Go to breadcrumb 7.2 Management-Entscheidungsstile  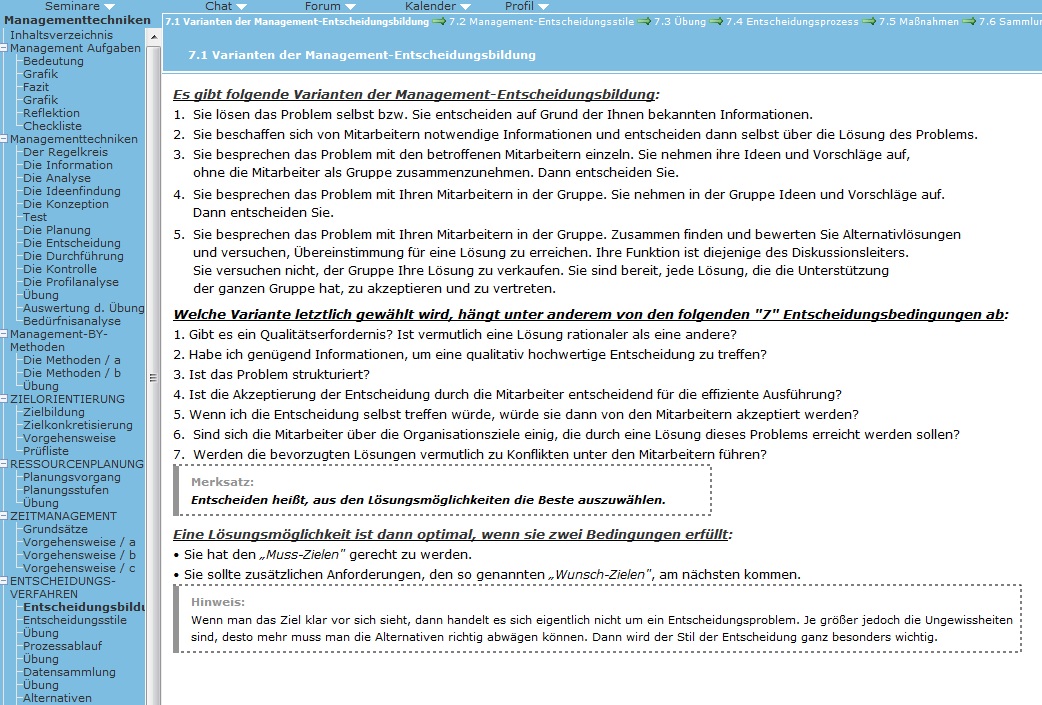[x=541, y=21]
